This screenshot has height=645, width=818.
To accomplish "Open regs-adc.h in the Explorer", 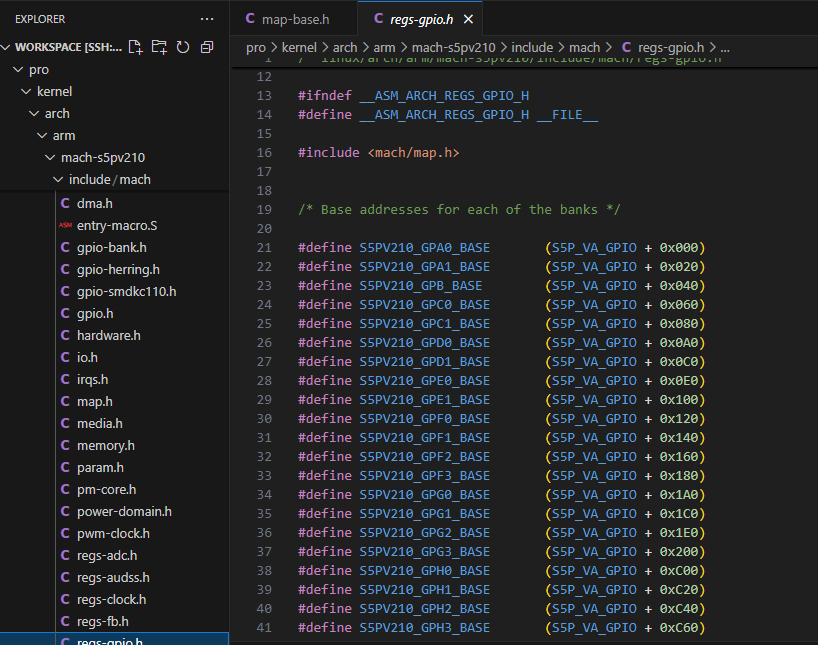I will (107, 555).
